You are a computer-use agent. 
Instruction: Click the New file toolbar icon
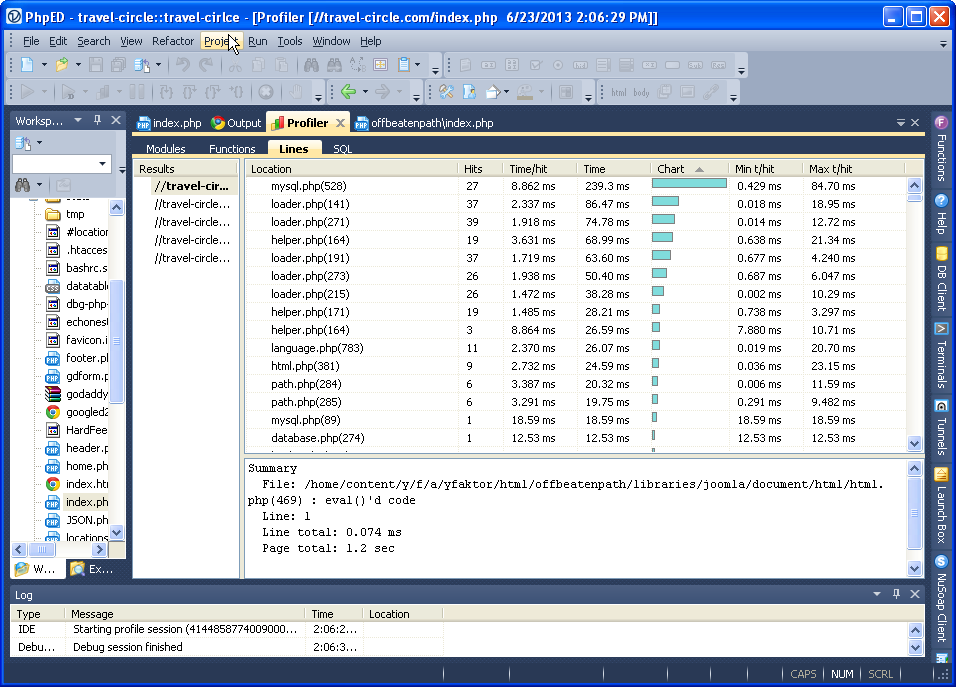click(27, 65)
